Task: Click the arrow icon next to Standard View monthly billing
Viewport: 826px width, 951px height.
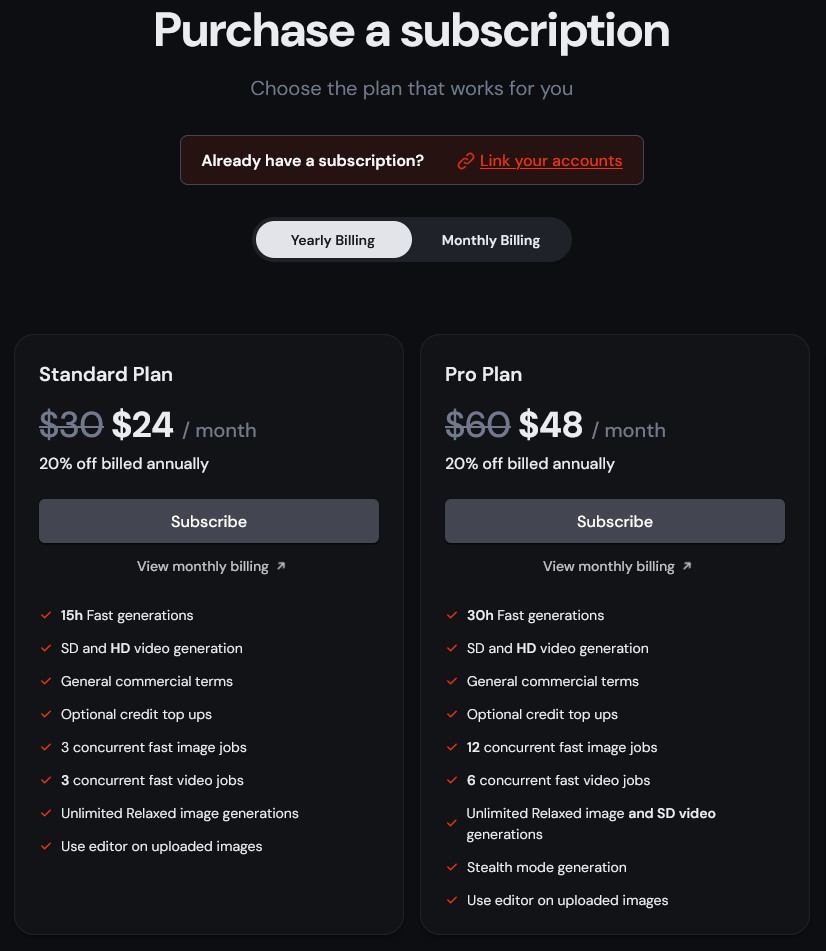Action: 281,566
